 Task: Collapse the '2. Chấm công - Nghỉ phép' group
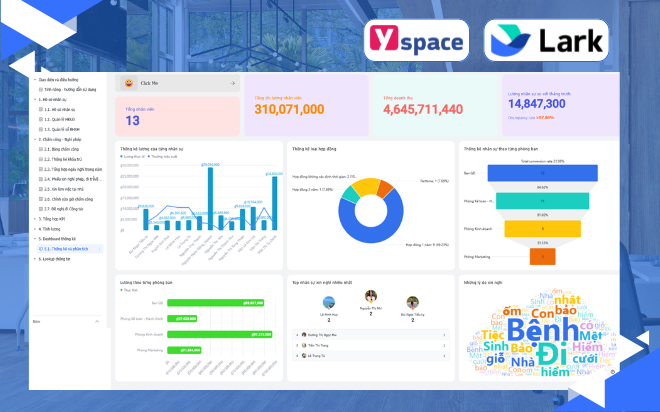[x=35, y=139]
